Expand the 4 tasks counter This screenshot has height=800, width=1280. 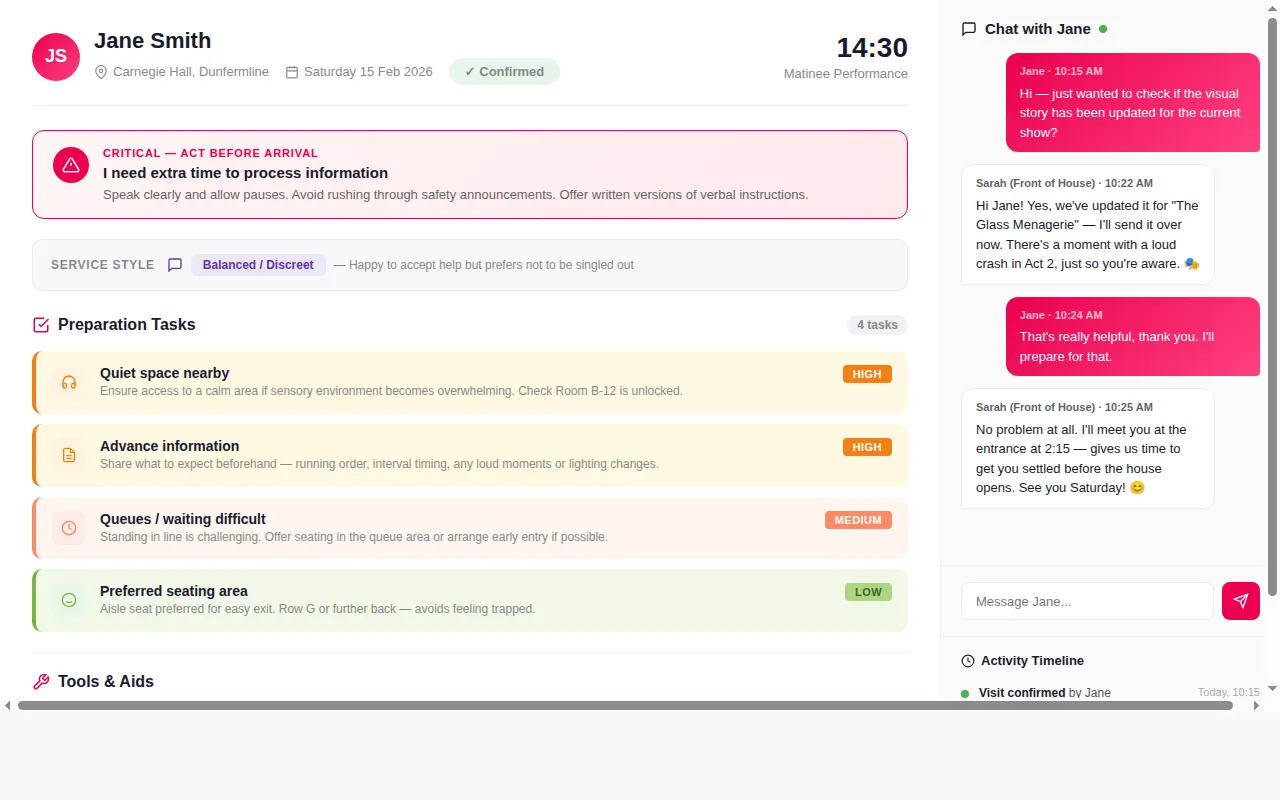[x=877, y=324]
